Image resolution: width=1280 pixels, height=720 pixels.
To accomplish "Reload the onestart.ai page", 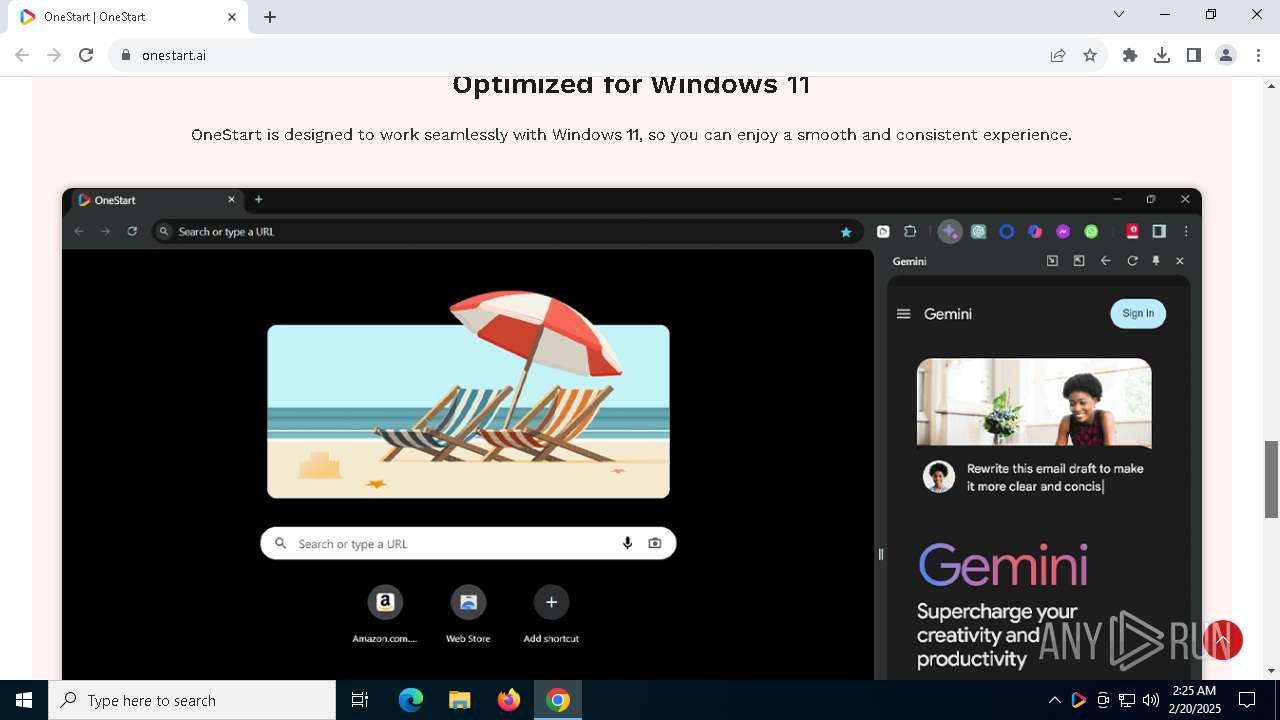I will 86,55.
